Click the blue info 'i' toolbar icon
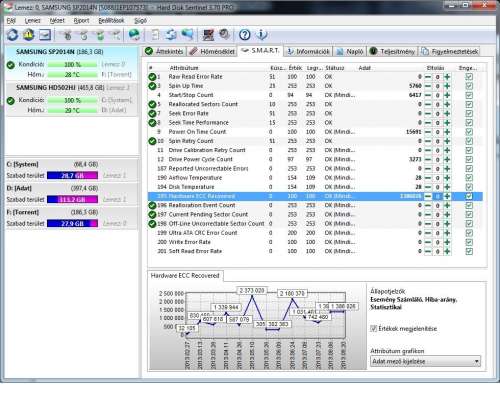Viewport: 500px width, 394px height. pos(262,35)
